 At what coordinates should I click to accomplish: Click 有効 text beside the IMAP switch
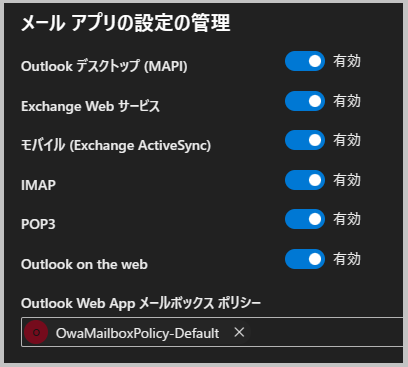[347, 180]
